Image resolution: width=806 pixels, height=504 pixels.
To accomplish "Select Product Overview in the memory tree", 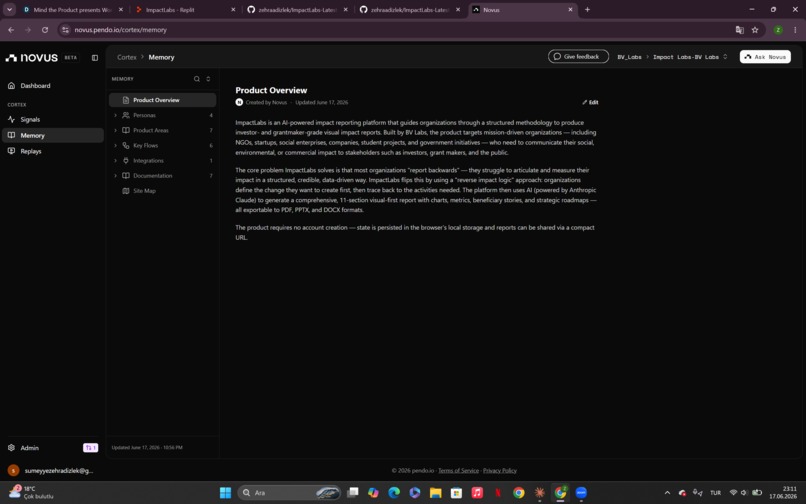I will pos(162,100).
